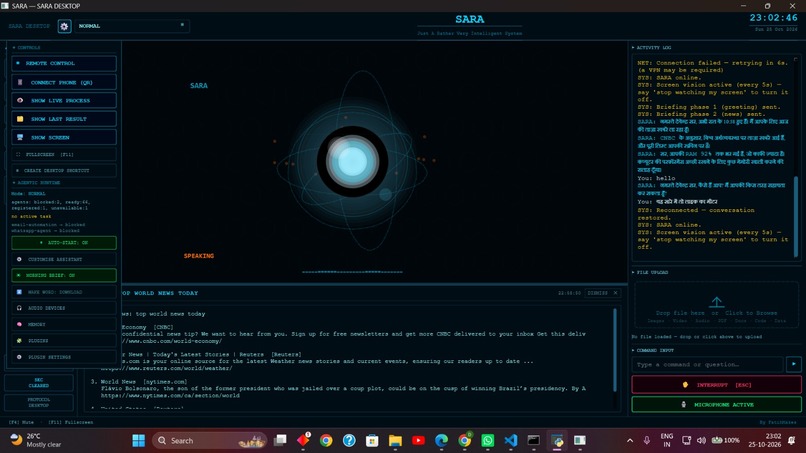Click the '[F4] Mute' status bar hint
The width and height of the screenshot is (806, 453).
point(21,422)
